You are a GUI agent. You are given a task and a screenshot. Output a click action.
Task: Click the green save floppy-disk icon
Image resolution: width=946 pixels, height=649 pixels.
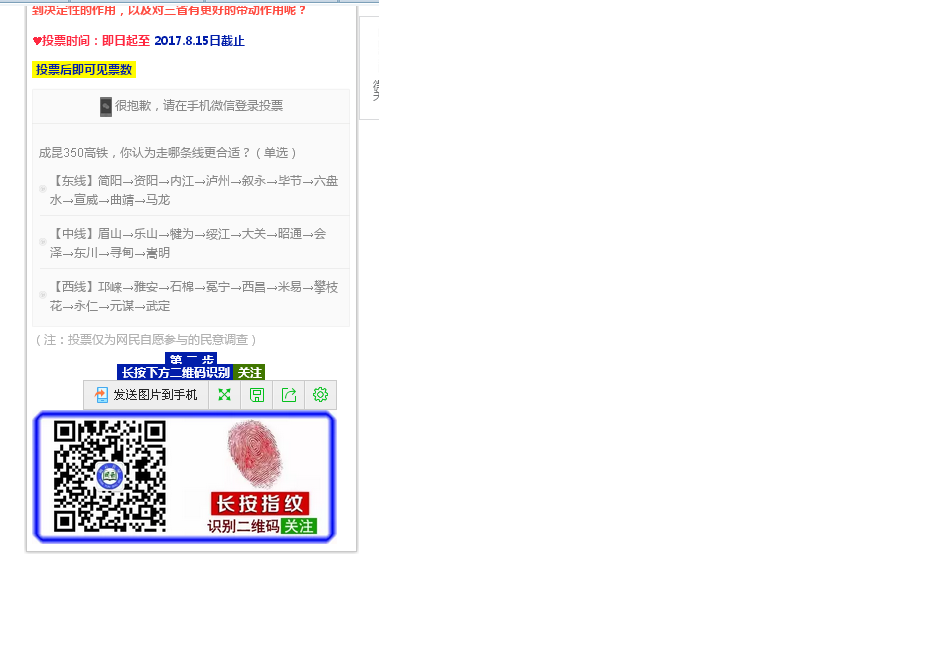(x=257, y=395)
